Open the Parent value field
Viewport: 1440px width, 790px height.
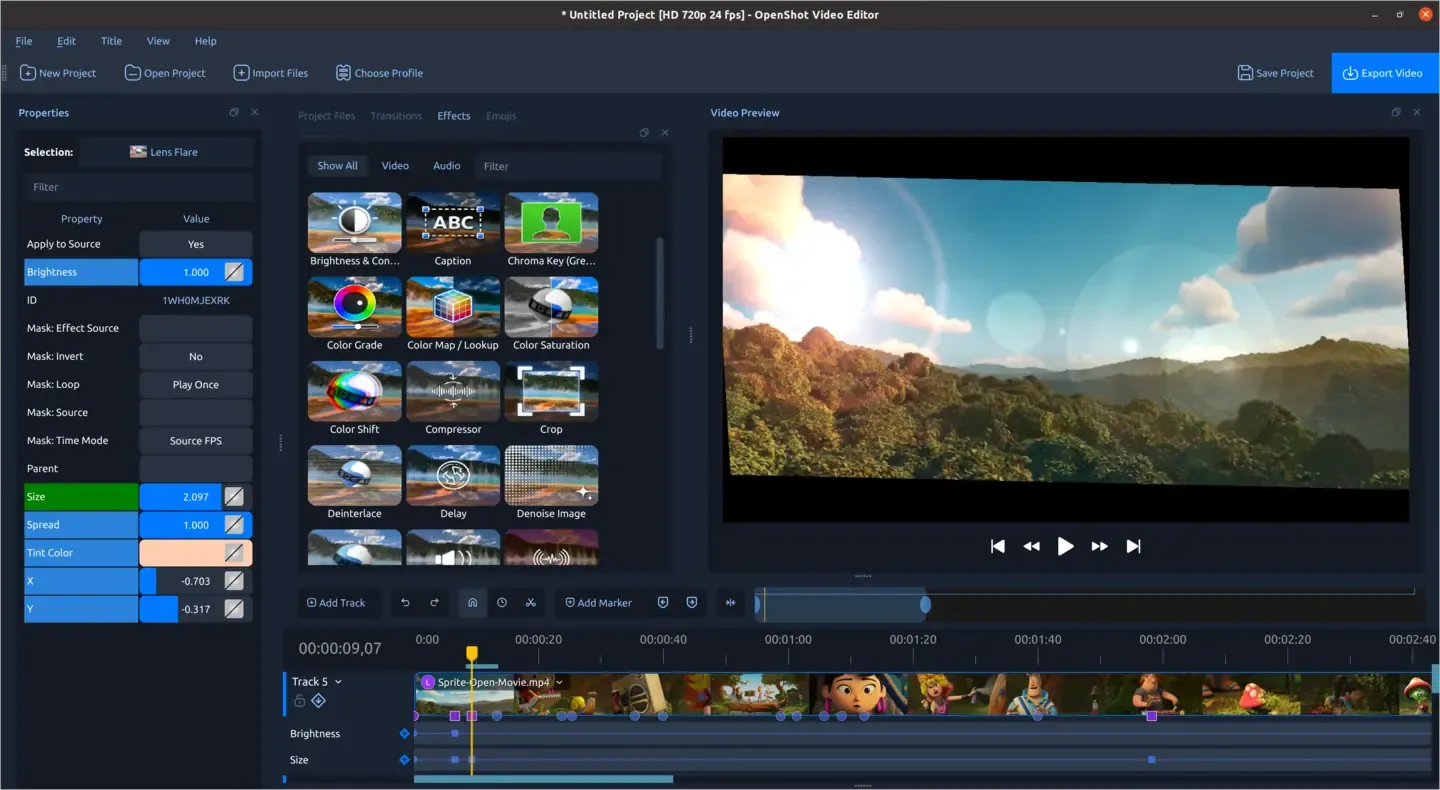pyautogui.click(x=196, y=468)
